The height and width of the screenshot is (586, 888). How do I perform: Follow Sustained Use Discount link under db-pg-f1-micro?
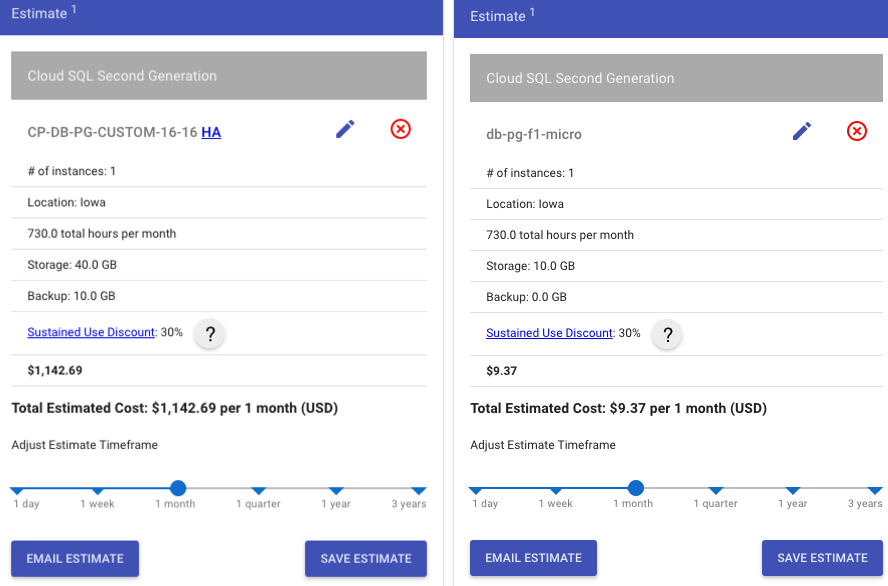tap(549, 333)
